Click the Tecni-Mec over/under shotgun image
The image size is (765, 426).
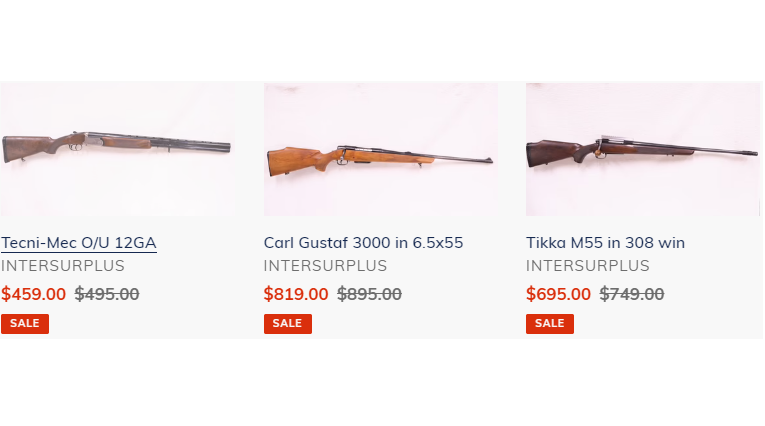(117, 148)
